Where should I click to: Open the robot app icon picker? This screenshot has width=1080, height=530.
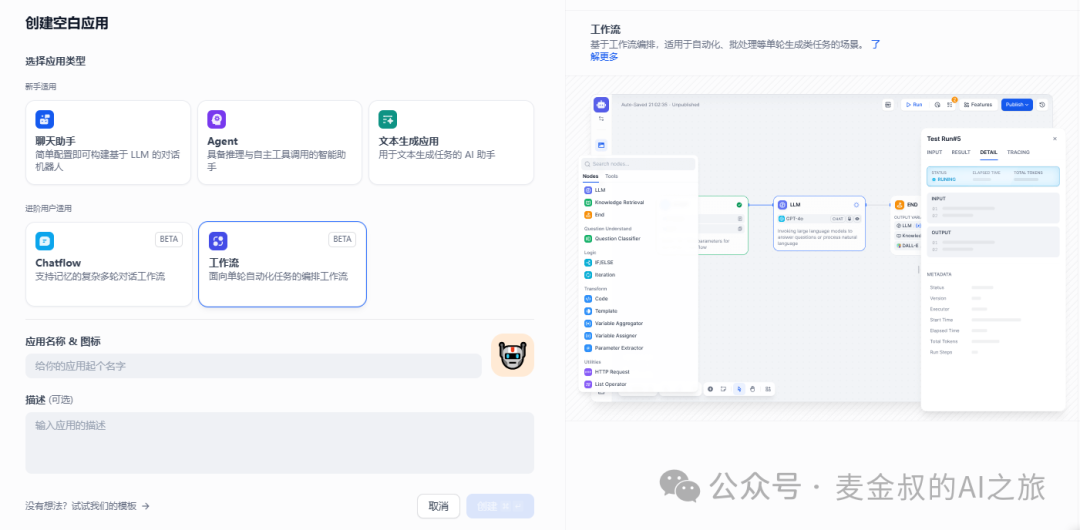512,356
